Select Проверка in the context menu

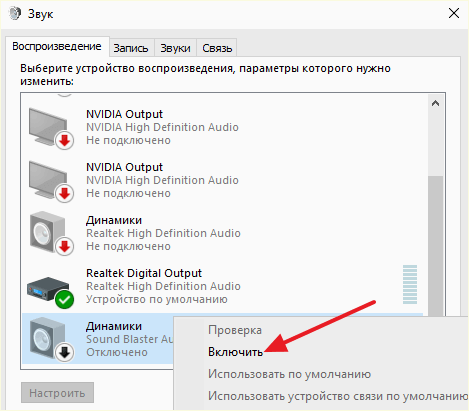click(x=235, y=330)
